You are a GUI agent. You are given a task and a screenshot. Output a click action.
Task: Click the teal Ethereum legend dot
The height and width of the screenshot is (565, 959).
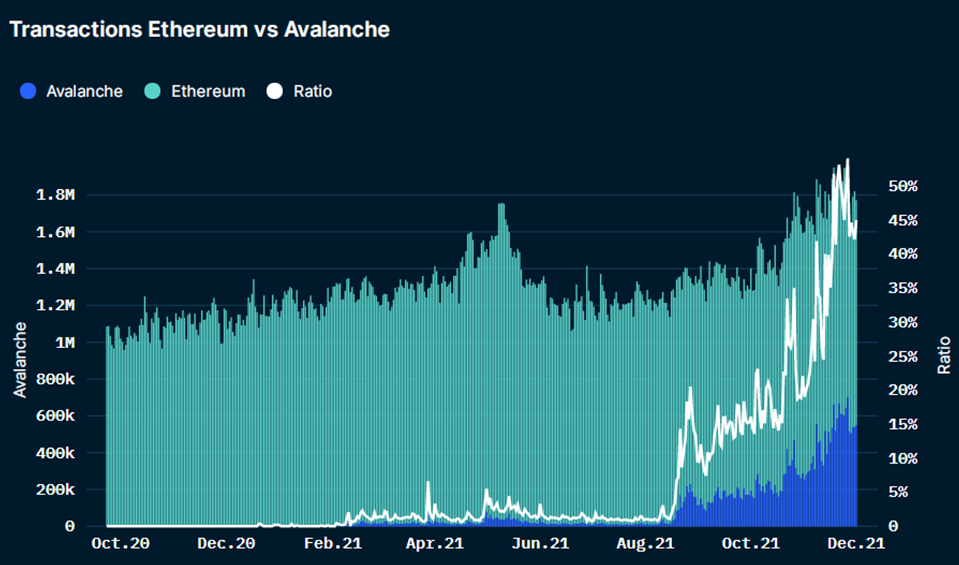pyautogui.click(x=152, y=91)
